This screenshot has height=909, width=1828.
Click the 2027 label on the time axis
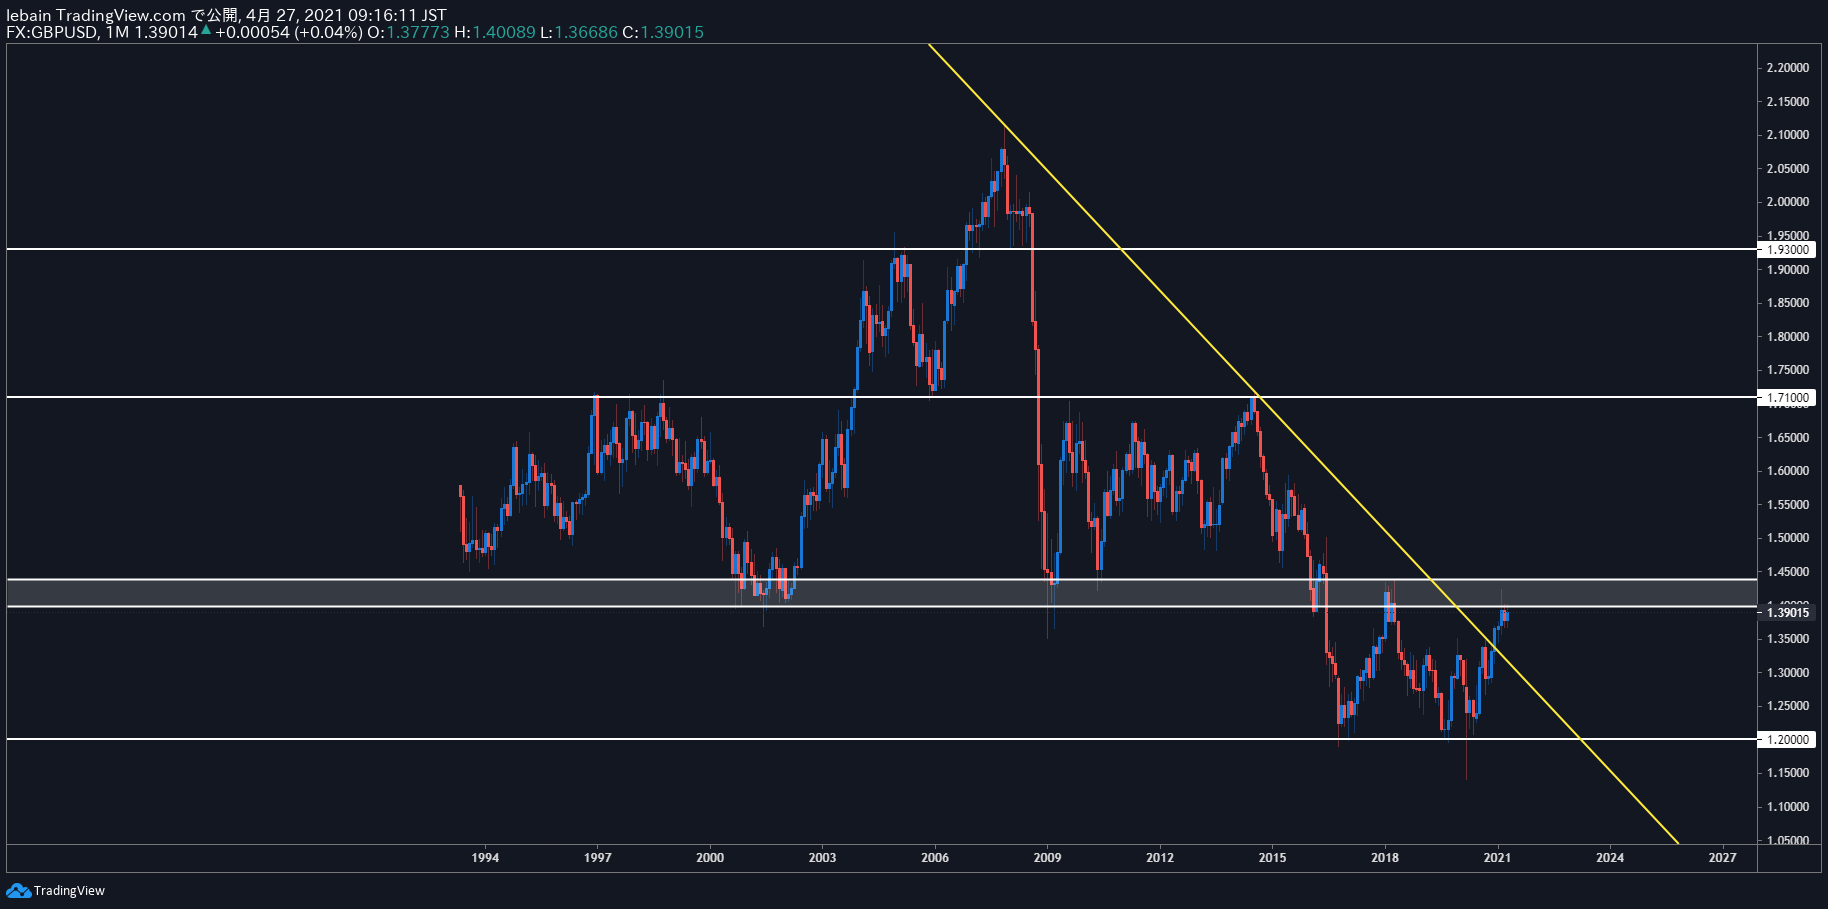click(1722, 857)
